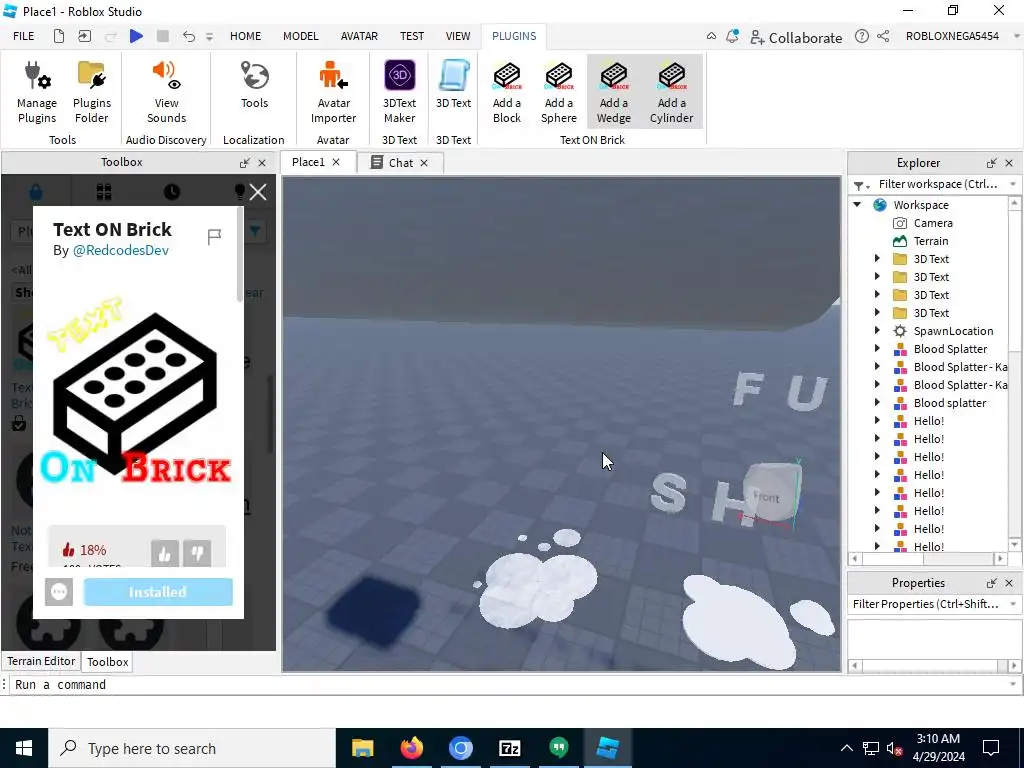
Task: Open Manage Plugins
Action: click(x=37, y=92)
